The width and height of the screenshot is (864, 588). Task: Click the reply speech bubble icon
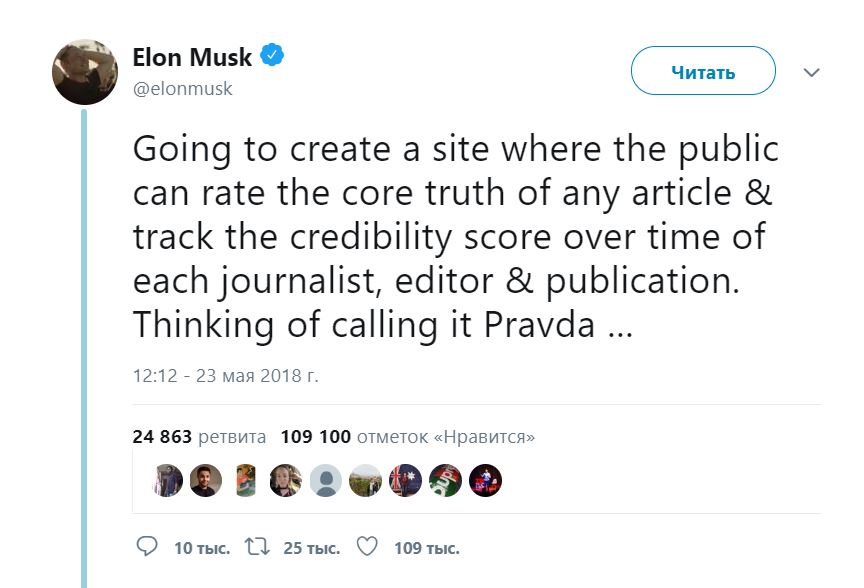(146, 547)
